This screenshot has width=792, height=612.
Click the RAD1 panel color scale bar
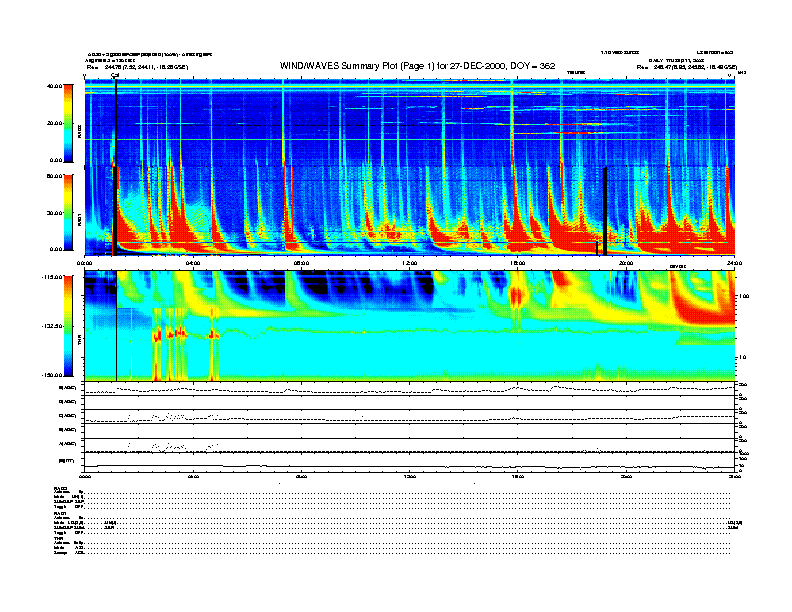click(68, 212)
